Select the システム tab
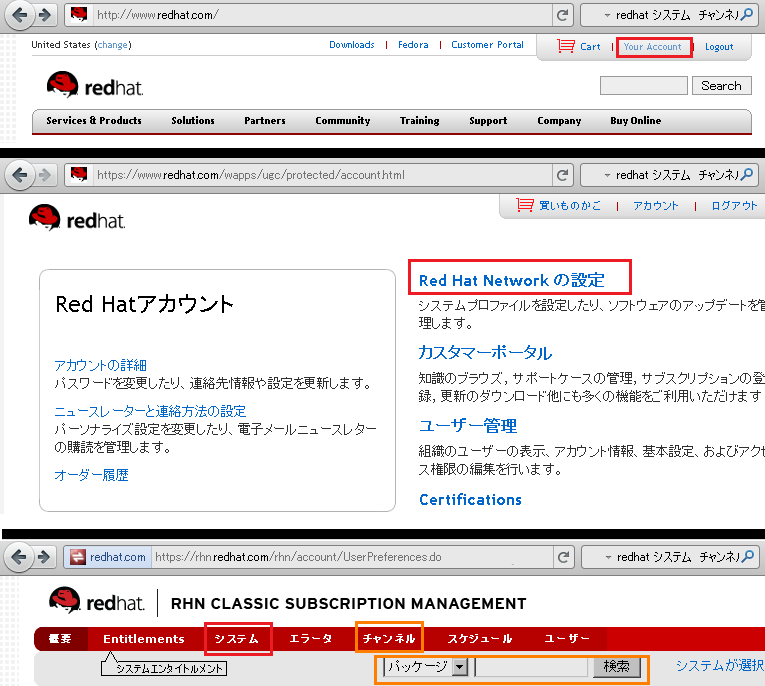The width and height of the screenshot is (765, 686). (237, 639)
